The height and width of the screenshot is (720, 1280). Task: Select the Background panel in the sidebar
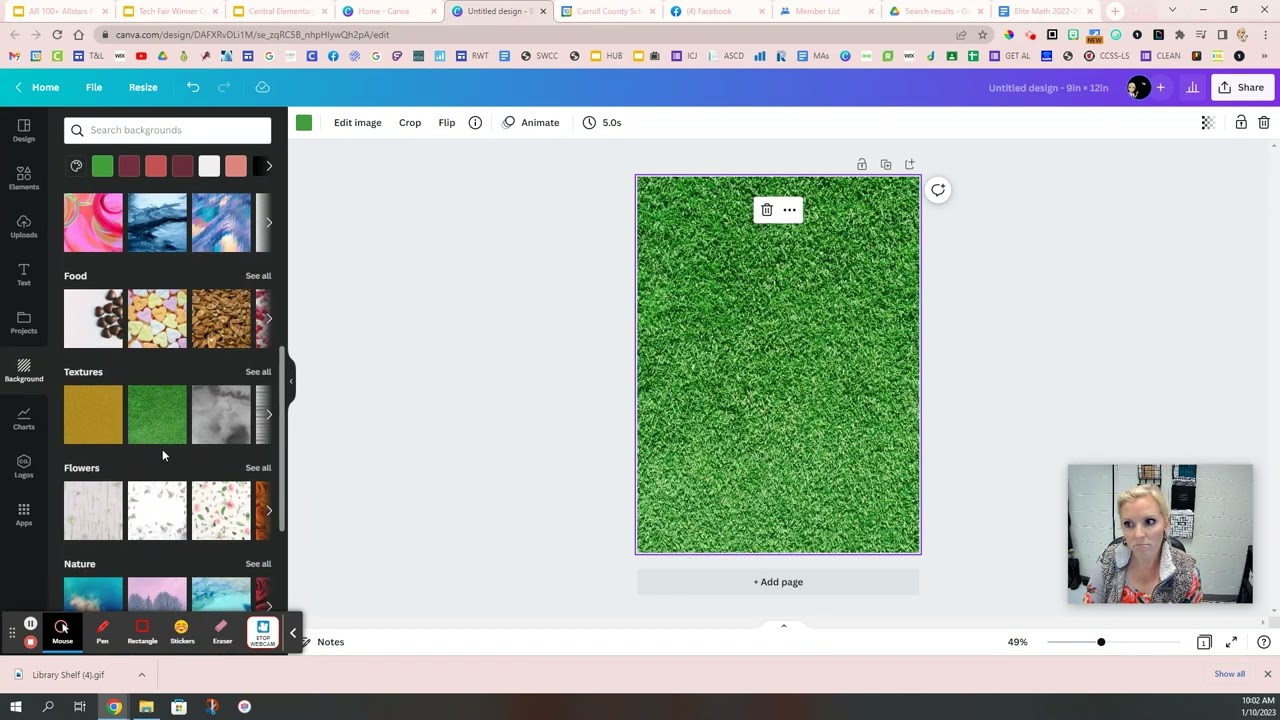click(x=24, y=370)
